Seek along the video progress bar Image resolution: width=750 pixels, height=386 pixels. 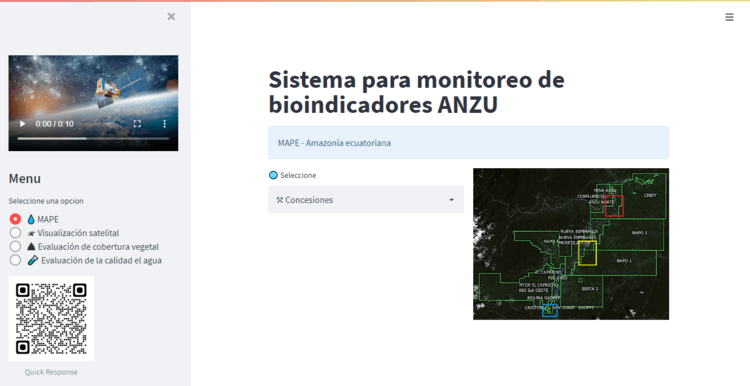(93, 139)
